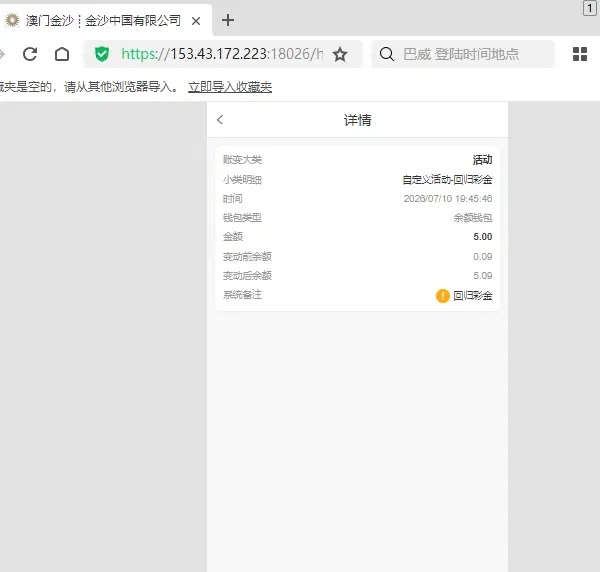Click the 余额钱包 wallet type value
Viewport: 600px width, 572px height.
(473, 218)
